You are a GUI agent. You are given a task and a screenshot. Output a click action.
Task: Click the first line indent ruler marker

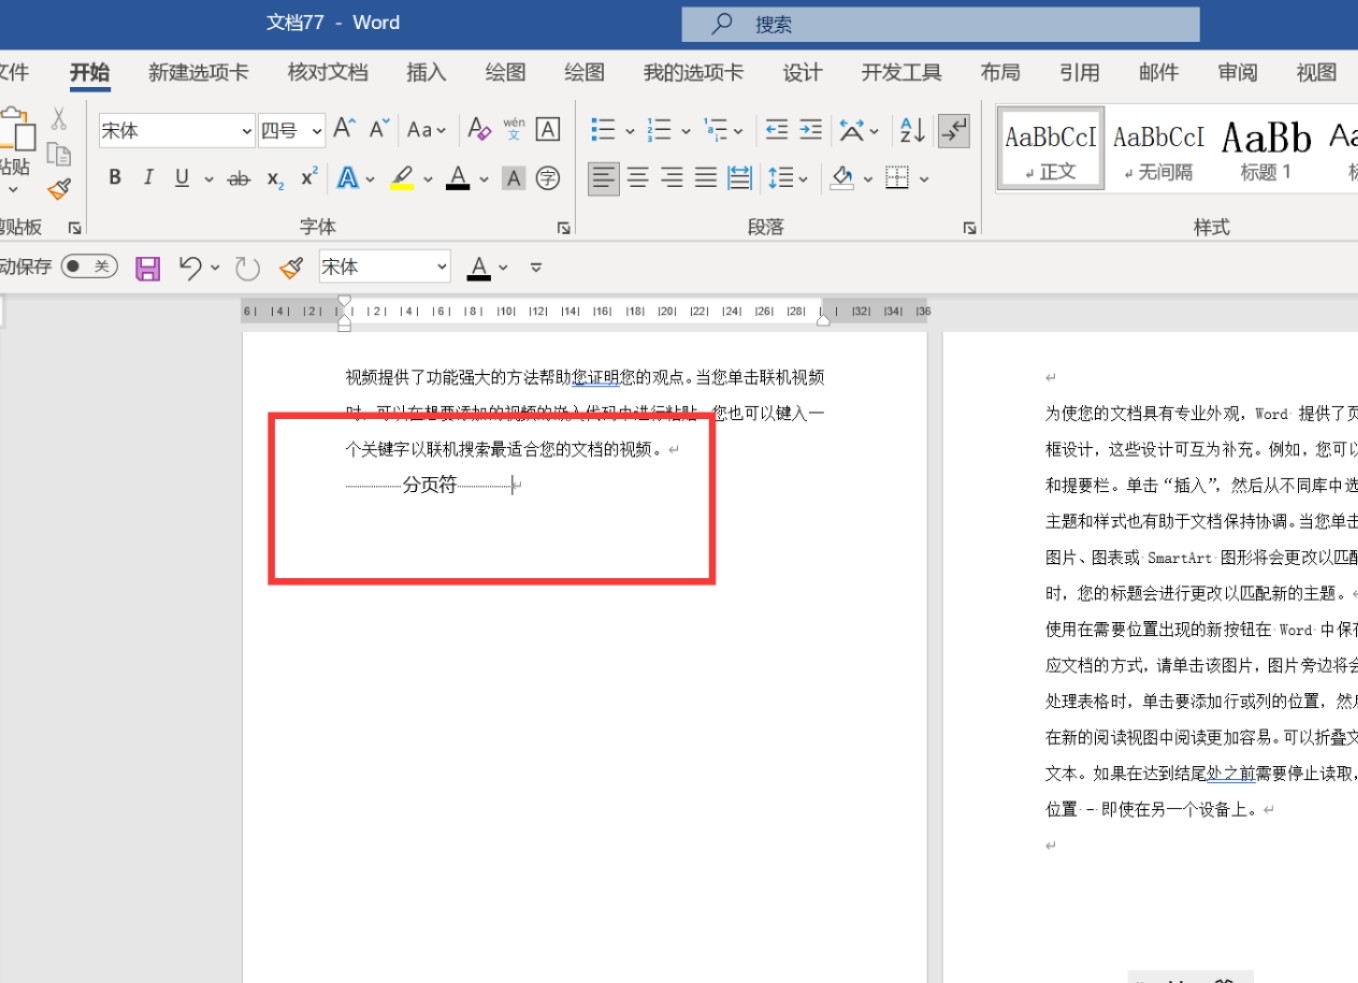(345, 302)
